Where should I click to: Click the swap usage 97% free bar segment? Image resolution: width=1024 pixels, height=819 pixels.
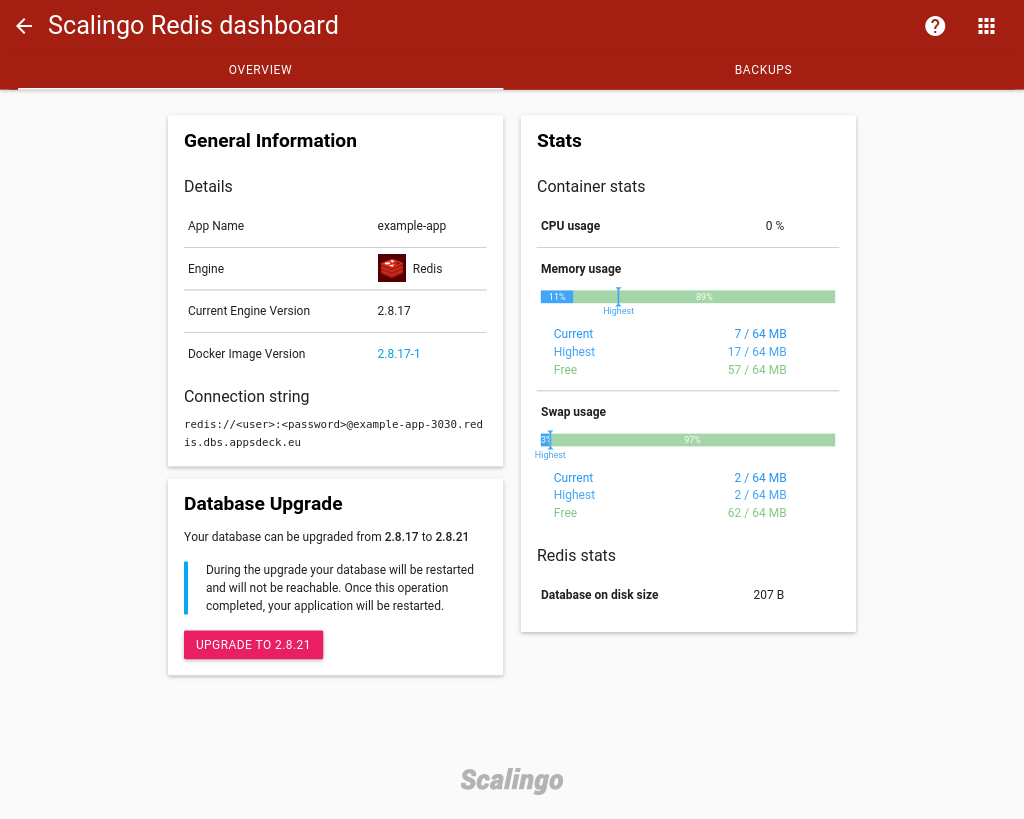[x=693, y=440]
